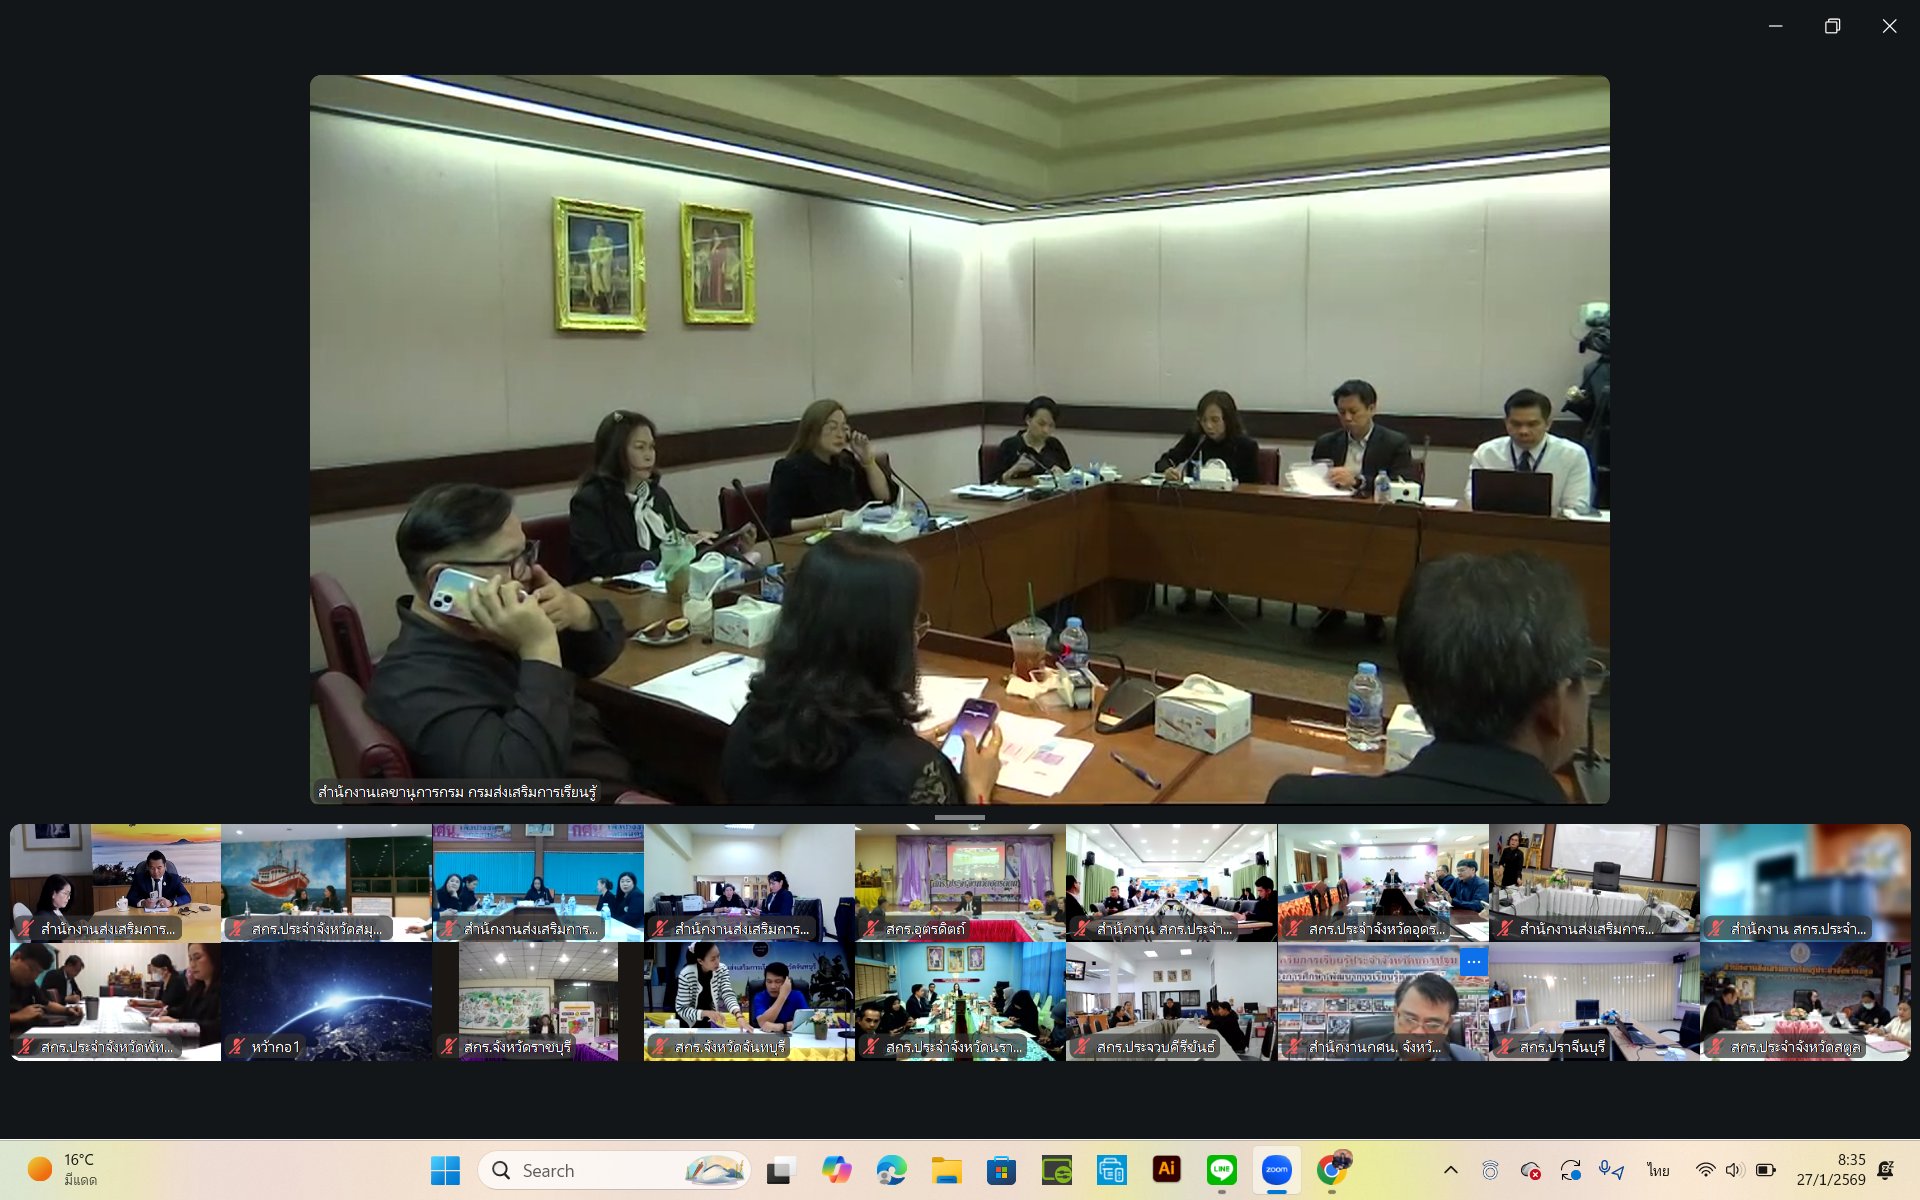Select the หว้ากอ1 participant thumbnail
Screen dimensions: 1920x1200
326,1000
